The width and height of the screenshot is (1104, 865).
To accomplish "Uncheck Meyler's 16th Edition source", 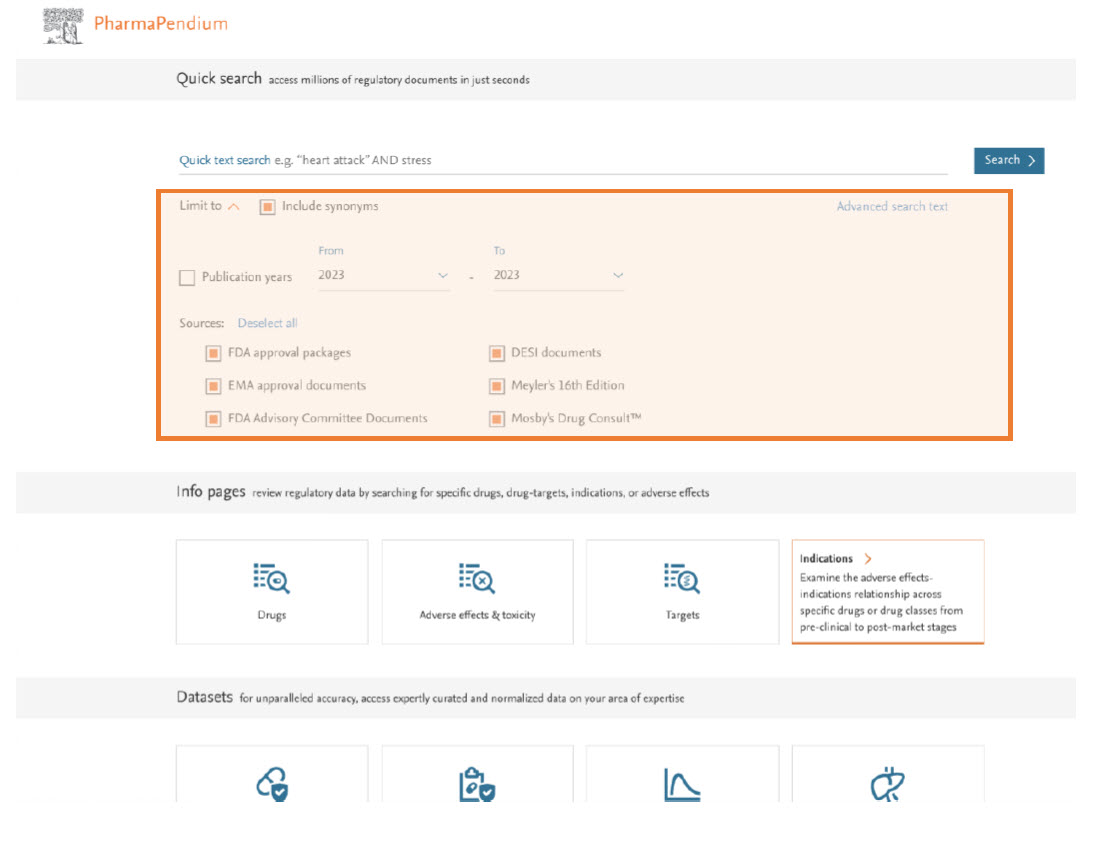I will click(497, 386).
